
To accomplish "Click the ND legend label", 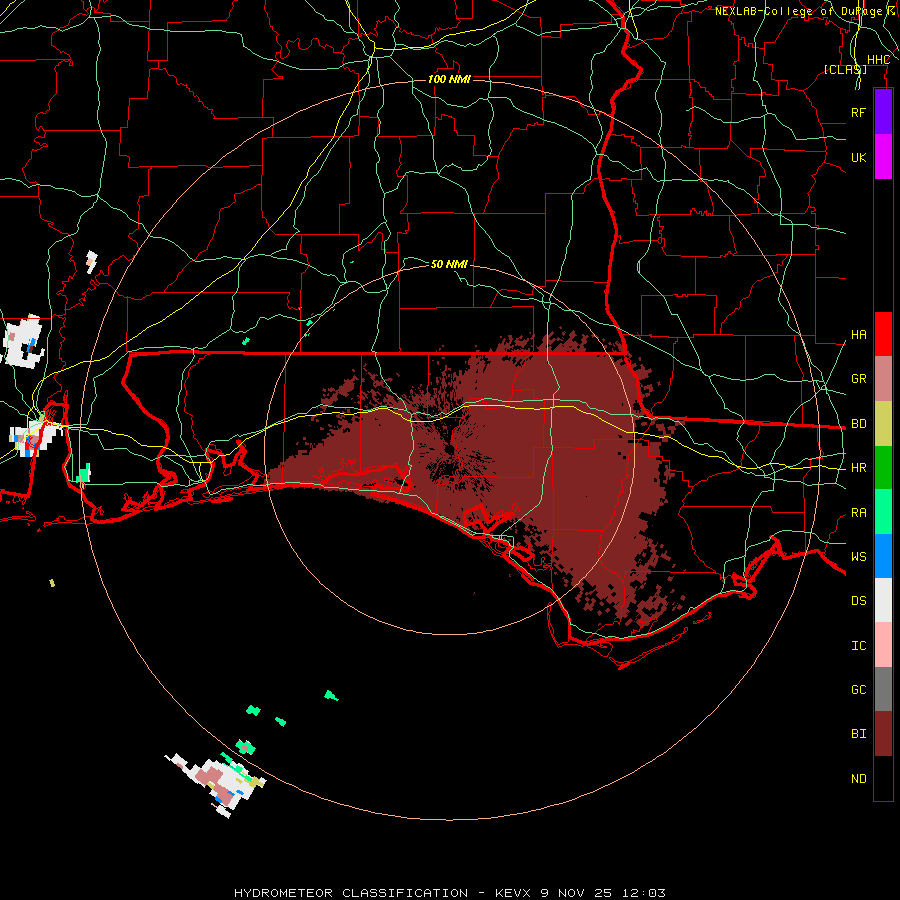I will coord(858,779).
